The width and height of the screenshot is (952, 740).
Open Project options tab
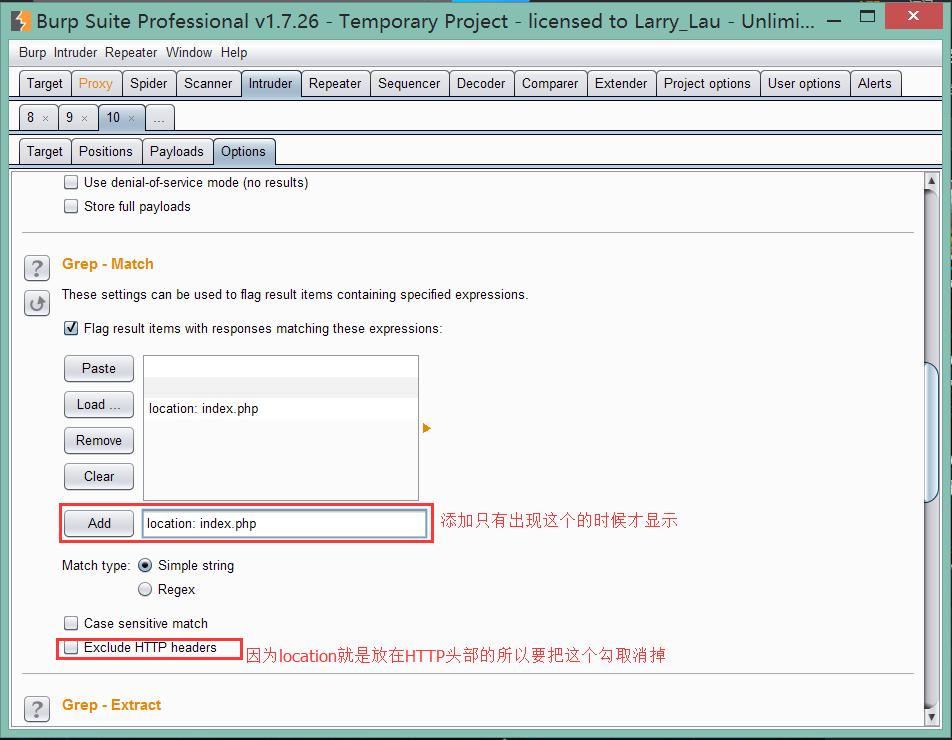coord(707,84)
